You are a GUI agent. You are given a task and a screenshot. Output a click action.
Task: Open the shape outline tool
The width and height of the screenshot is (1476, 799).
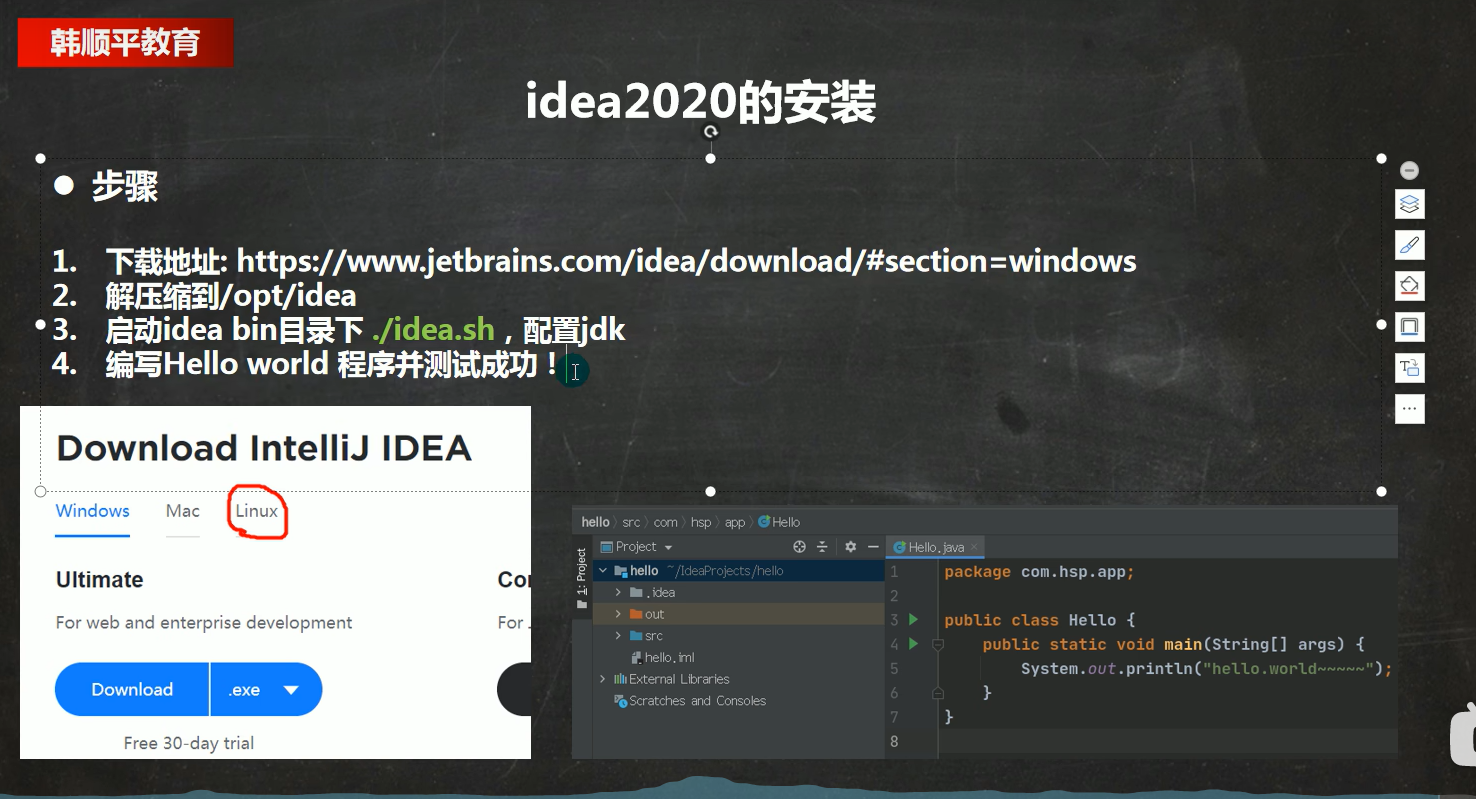[1409, 327]
